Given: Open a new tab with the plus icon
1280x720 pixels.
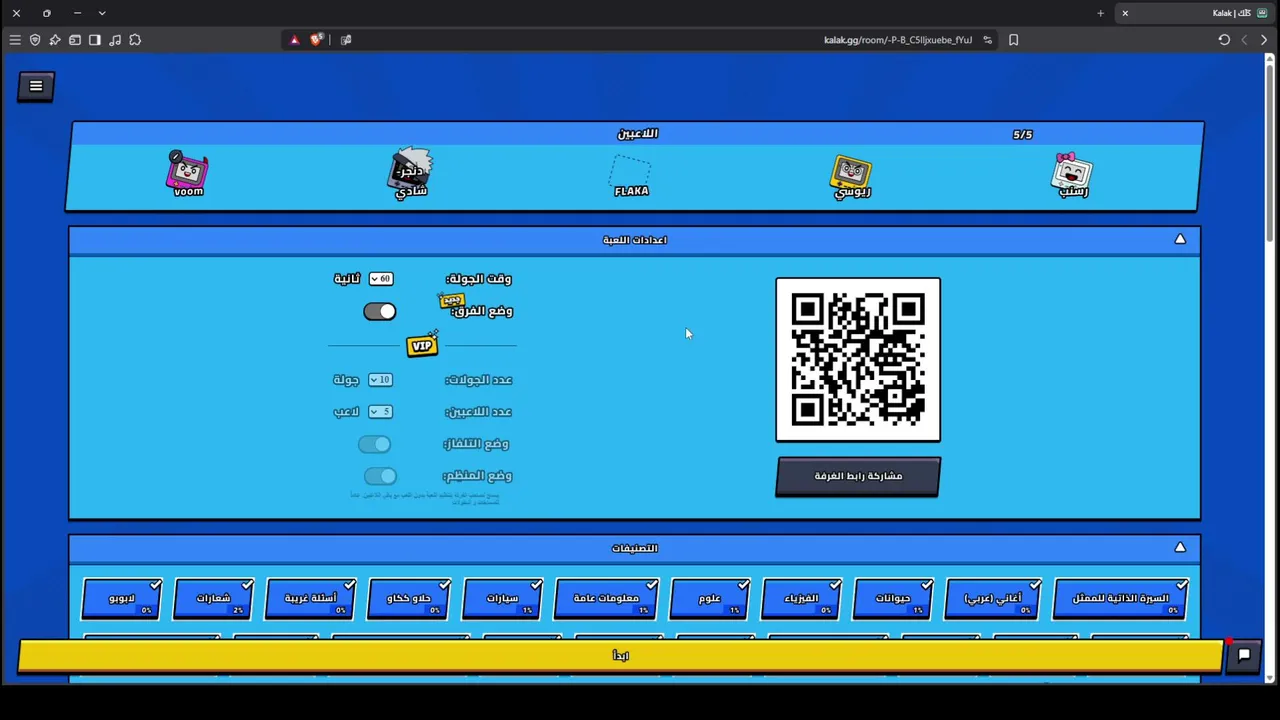Looking at the screenshot, I should 1100,13.
